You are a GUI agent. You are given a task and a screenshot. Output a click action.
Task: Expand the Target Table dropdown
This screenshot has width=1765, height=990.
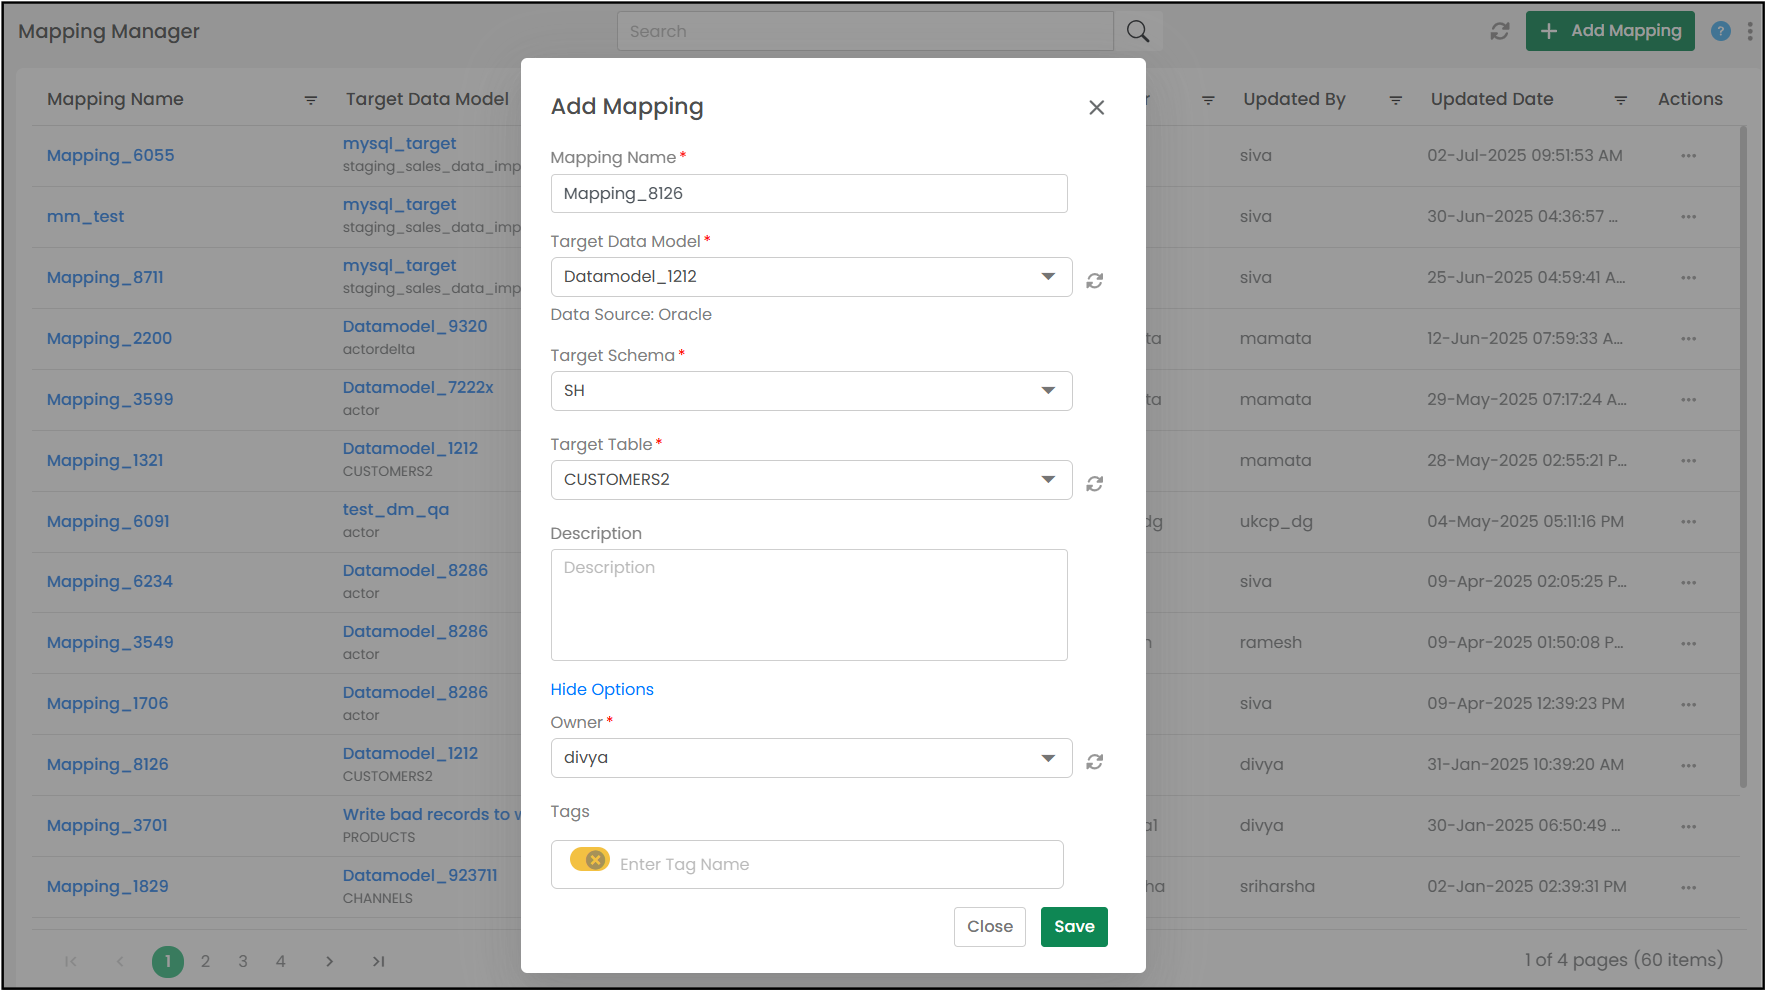click(1048, 480)
